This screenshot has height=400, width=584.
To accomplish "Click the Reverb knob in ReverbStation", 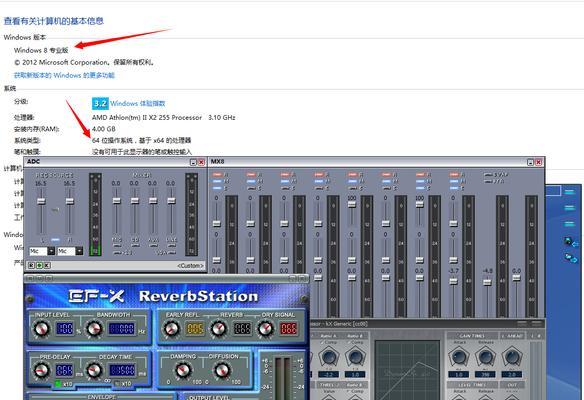I will coord(219,329).
